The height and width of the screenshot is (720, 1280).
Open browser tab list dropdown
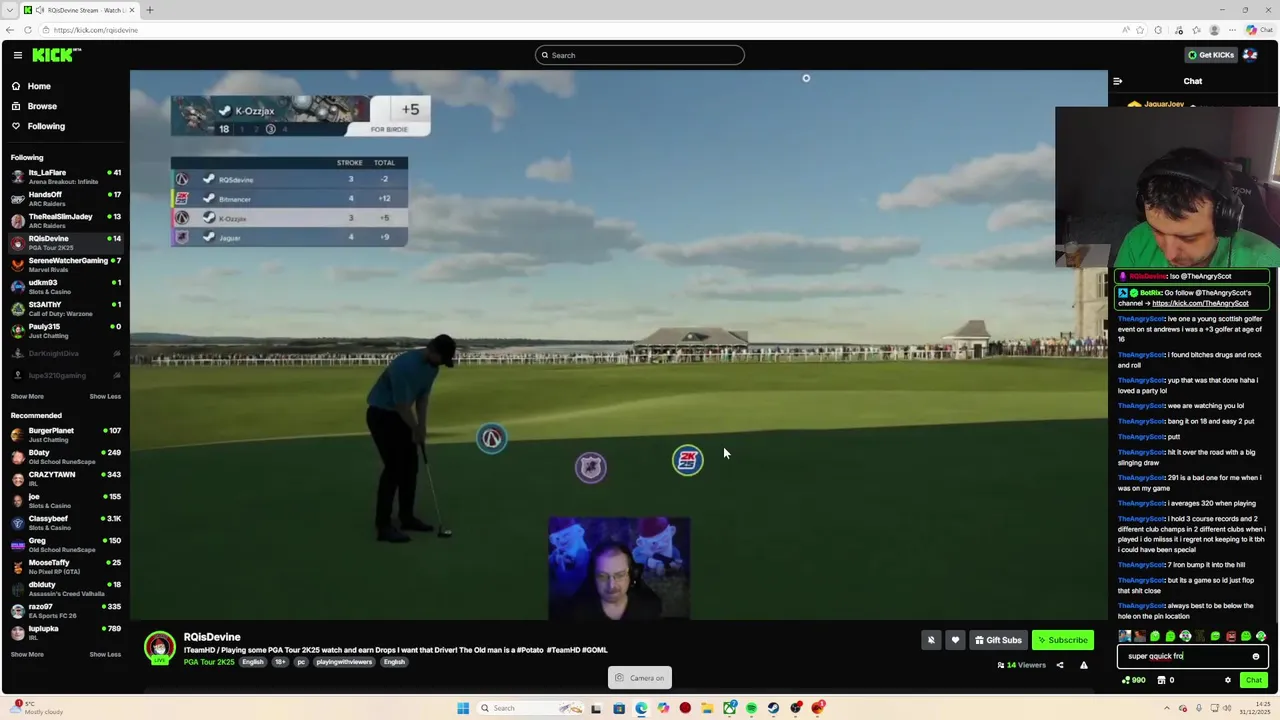[x=10, y=10]
